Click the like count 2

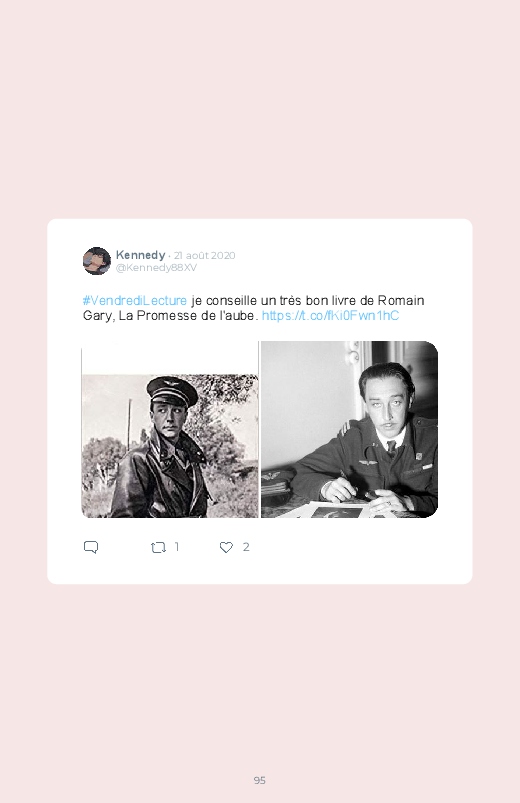point(246,547)
